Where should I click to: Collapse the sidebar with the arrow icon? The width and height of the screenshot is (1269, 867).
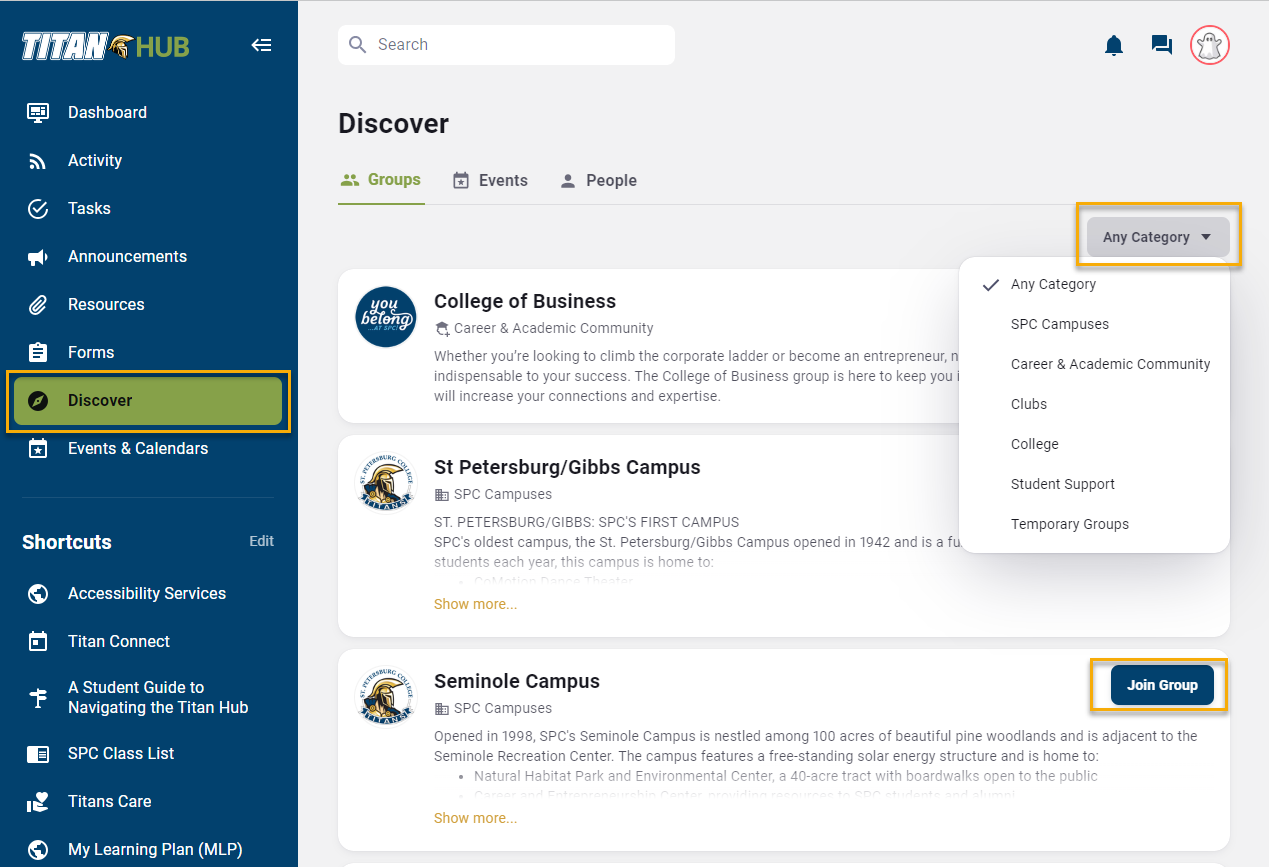coord(261,45)
